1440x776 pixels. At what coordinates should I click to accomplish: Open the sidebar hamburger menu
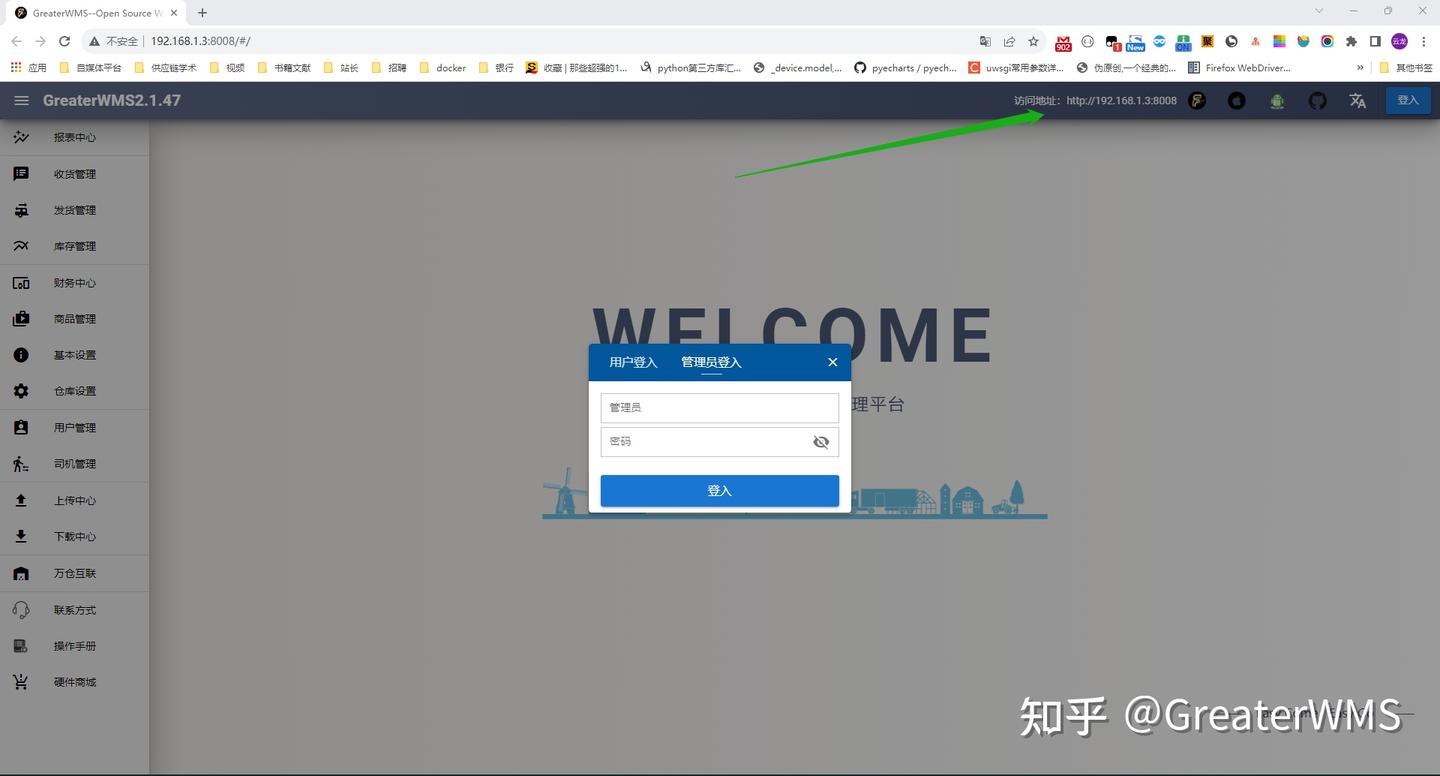21,100
